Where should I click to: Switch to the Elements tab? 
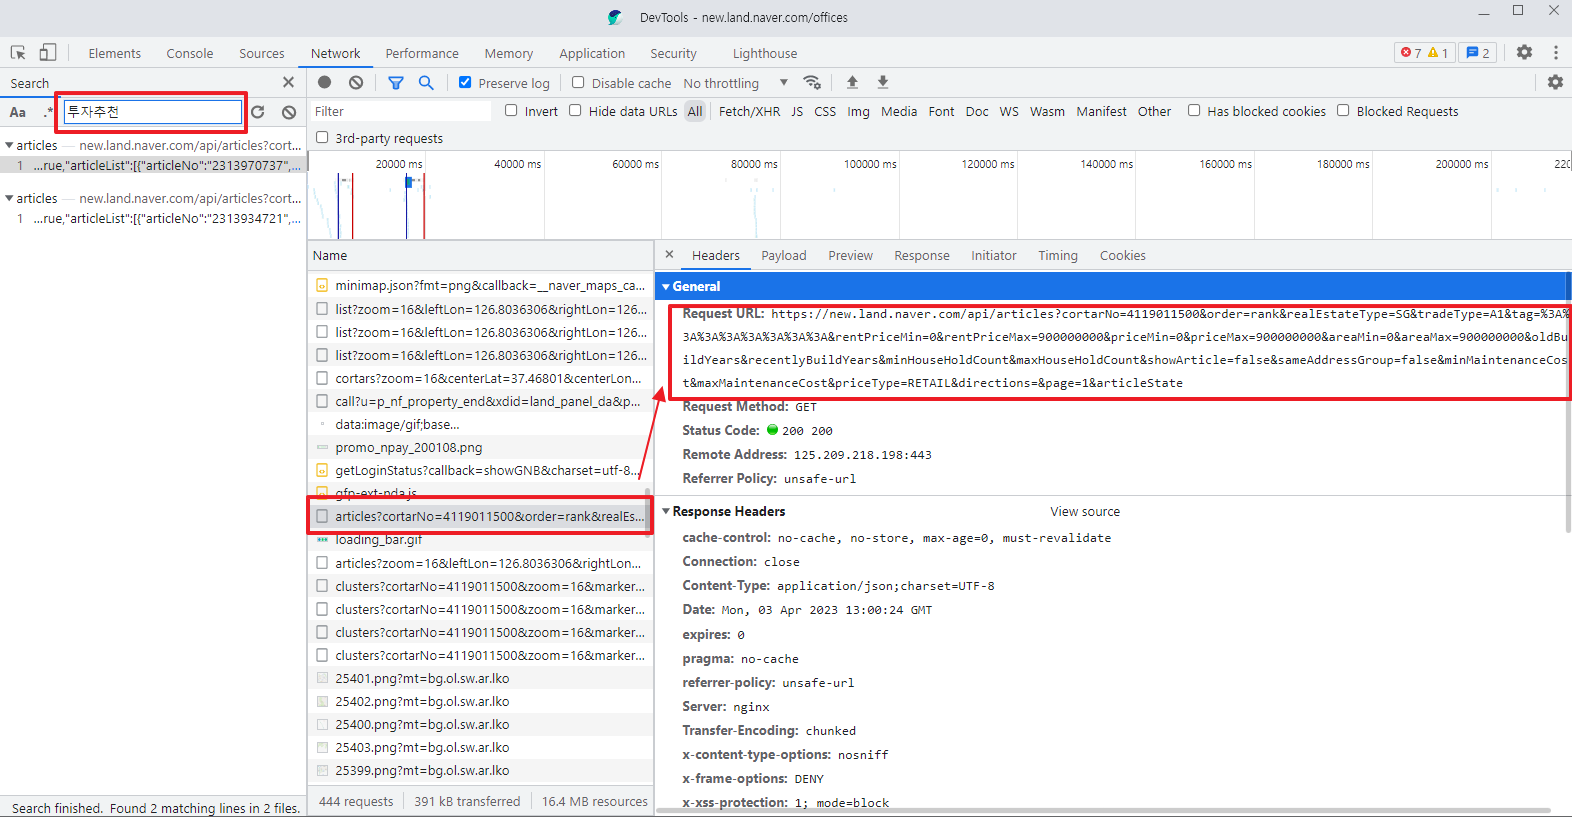coord(115,53)
